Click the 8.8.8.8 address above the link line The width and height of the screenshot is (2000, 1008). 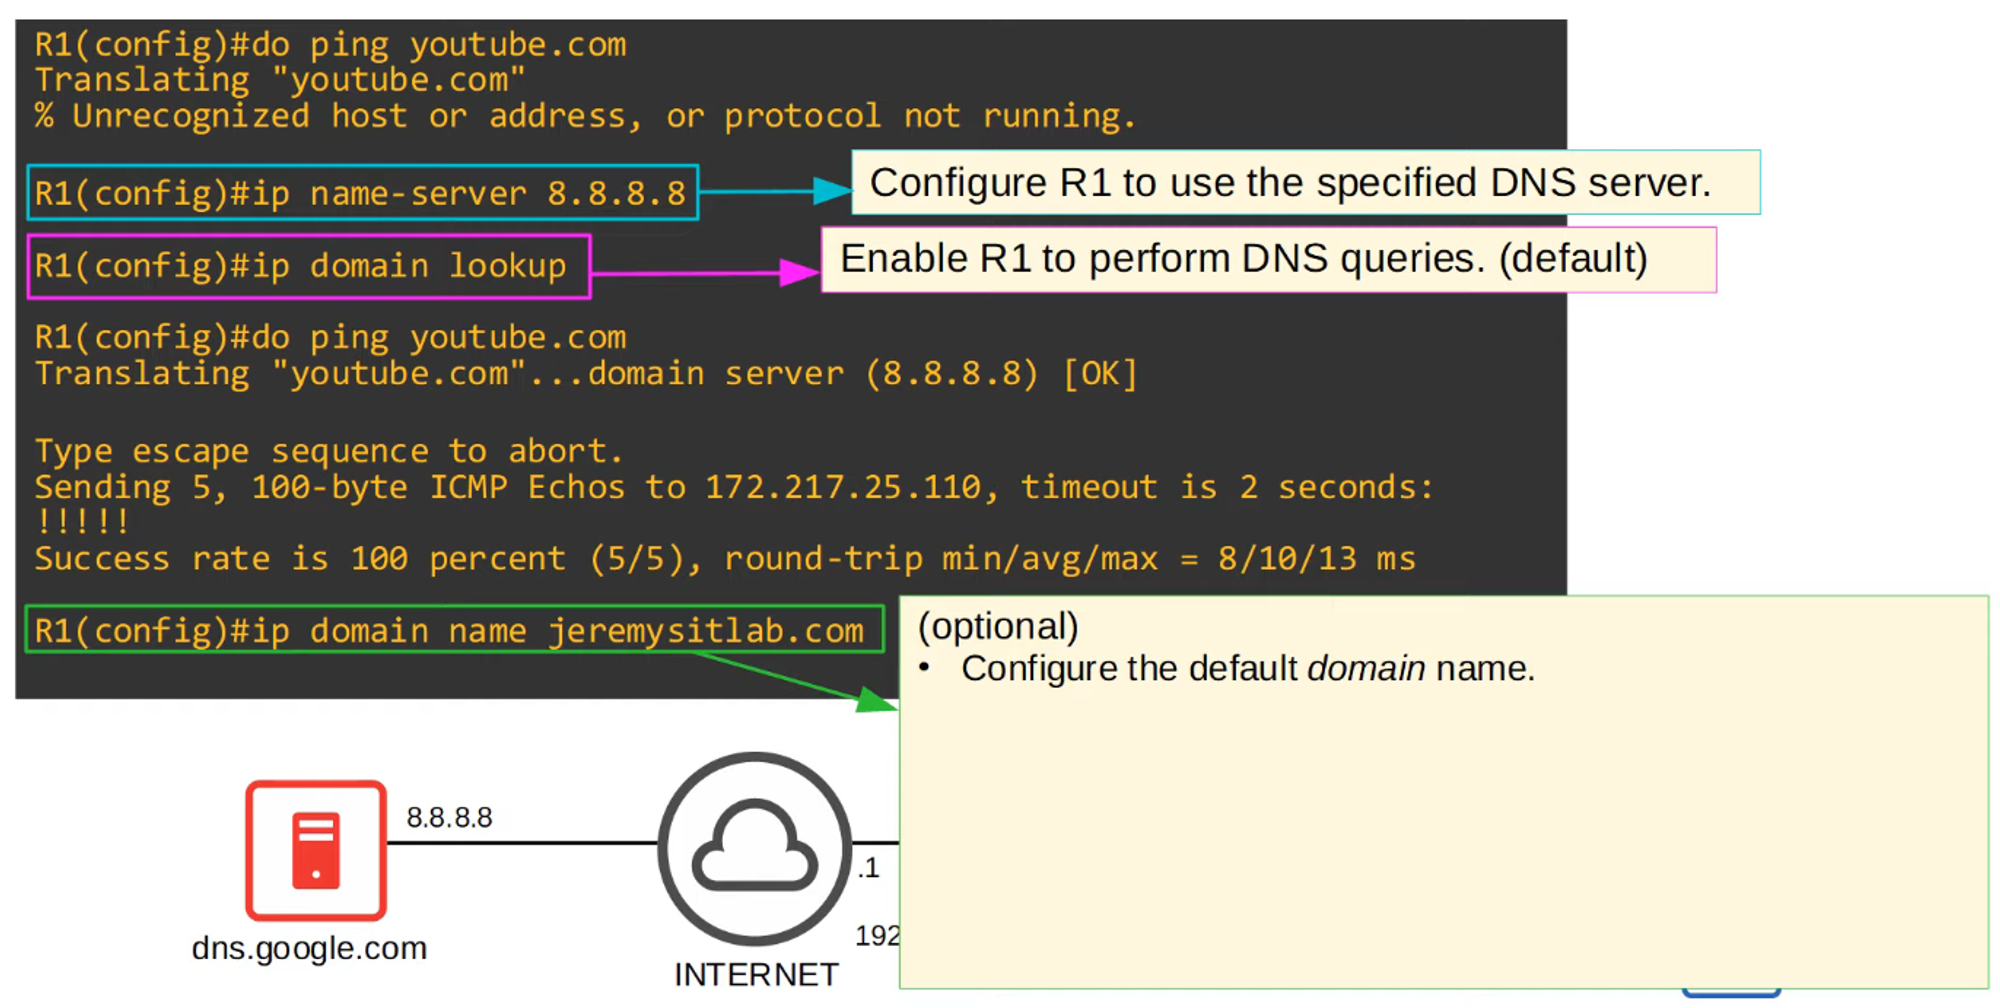(x=449, y=818)
